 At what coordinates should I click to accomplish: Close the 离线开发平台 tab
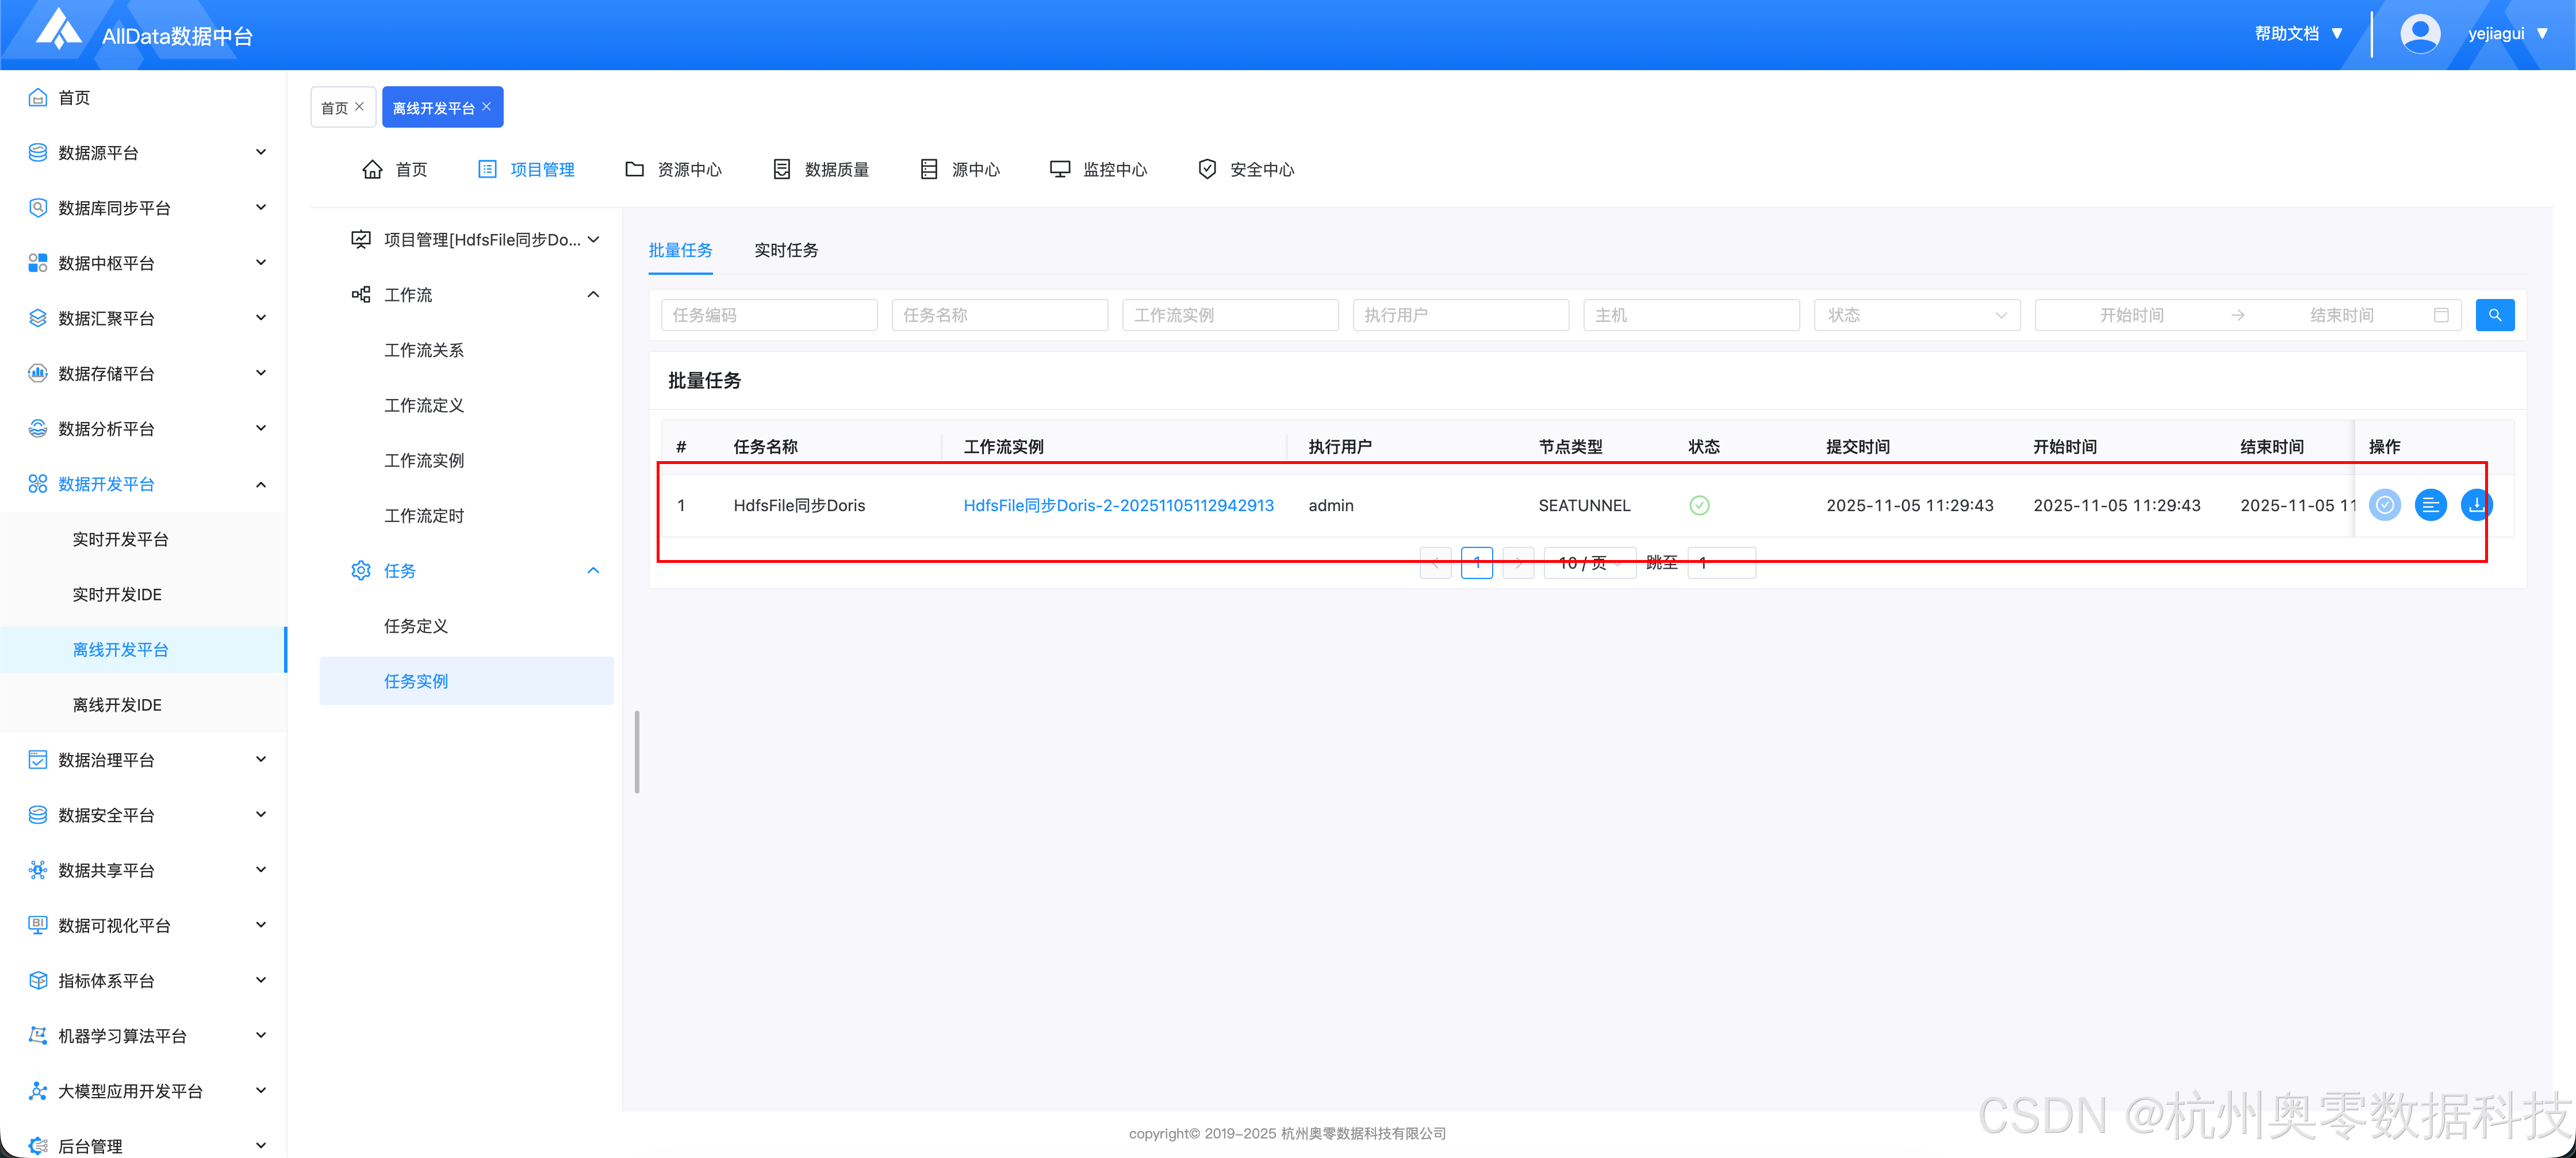487,107
